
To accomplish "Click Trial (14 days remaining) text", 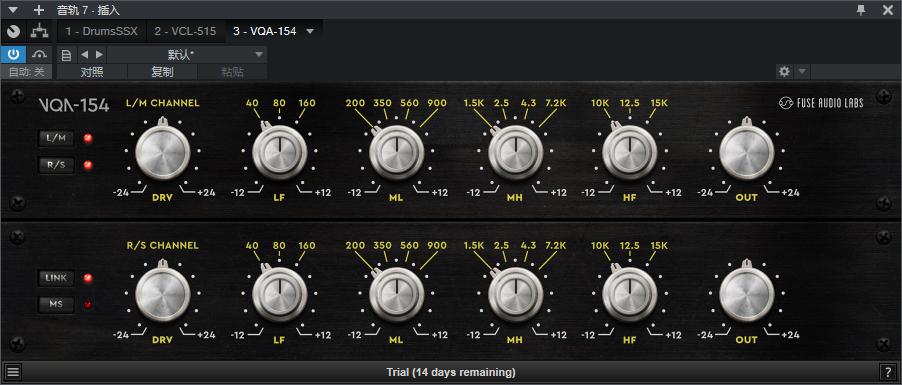I will click(x=451, y=372).
